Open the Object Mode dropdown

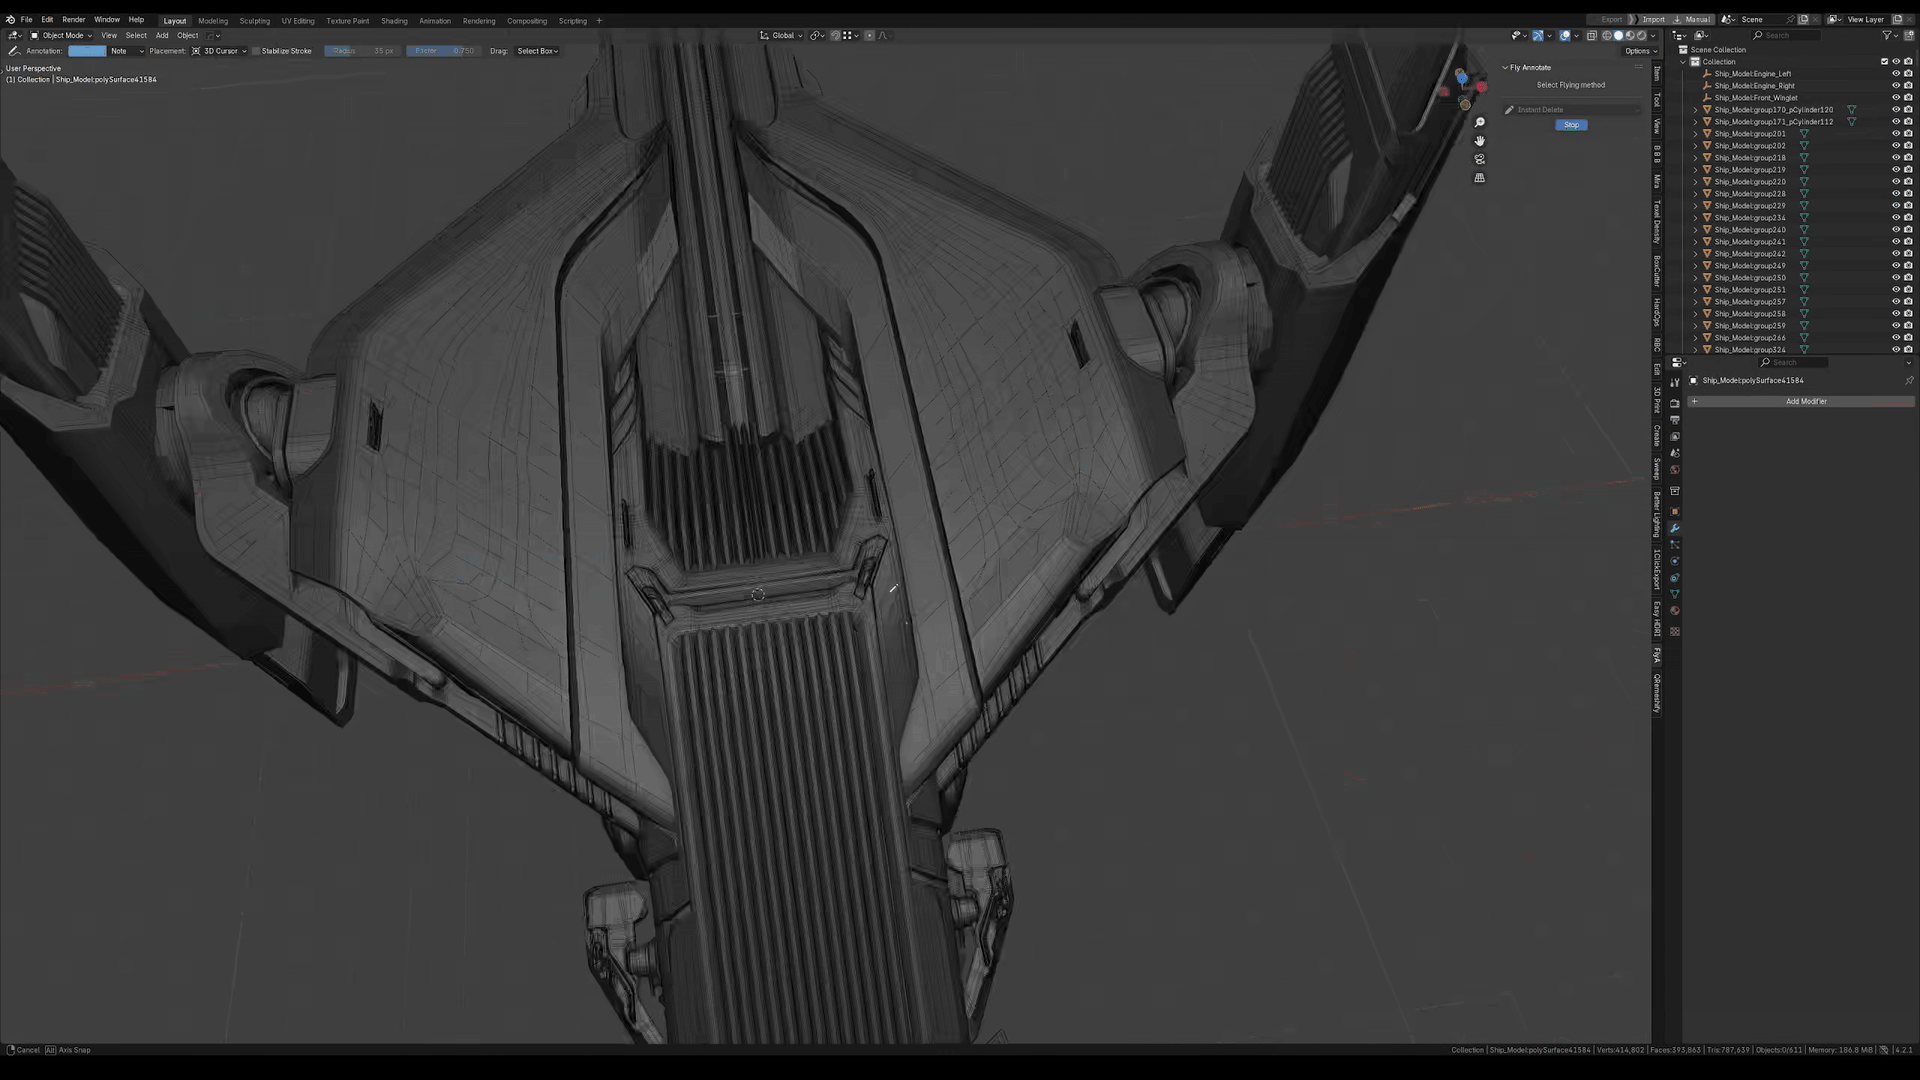tap(62, 35)
